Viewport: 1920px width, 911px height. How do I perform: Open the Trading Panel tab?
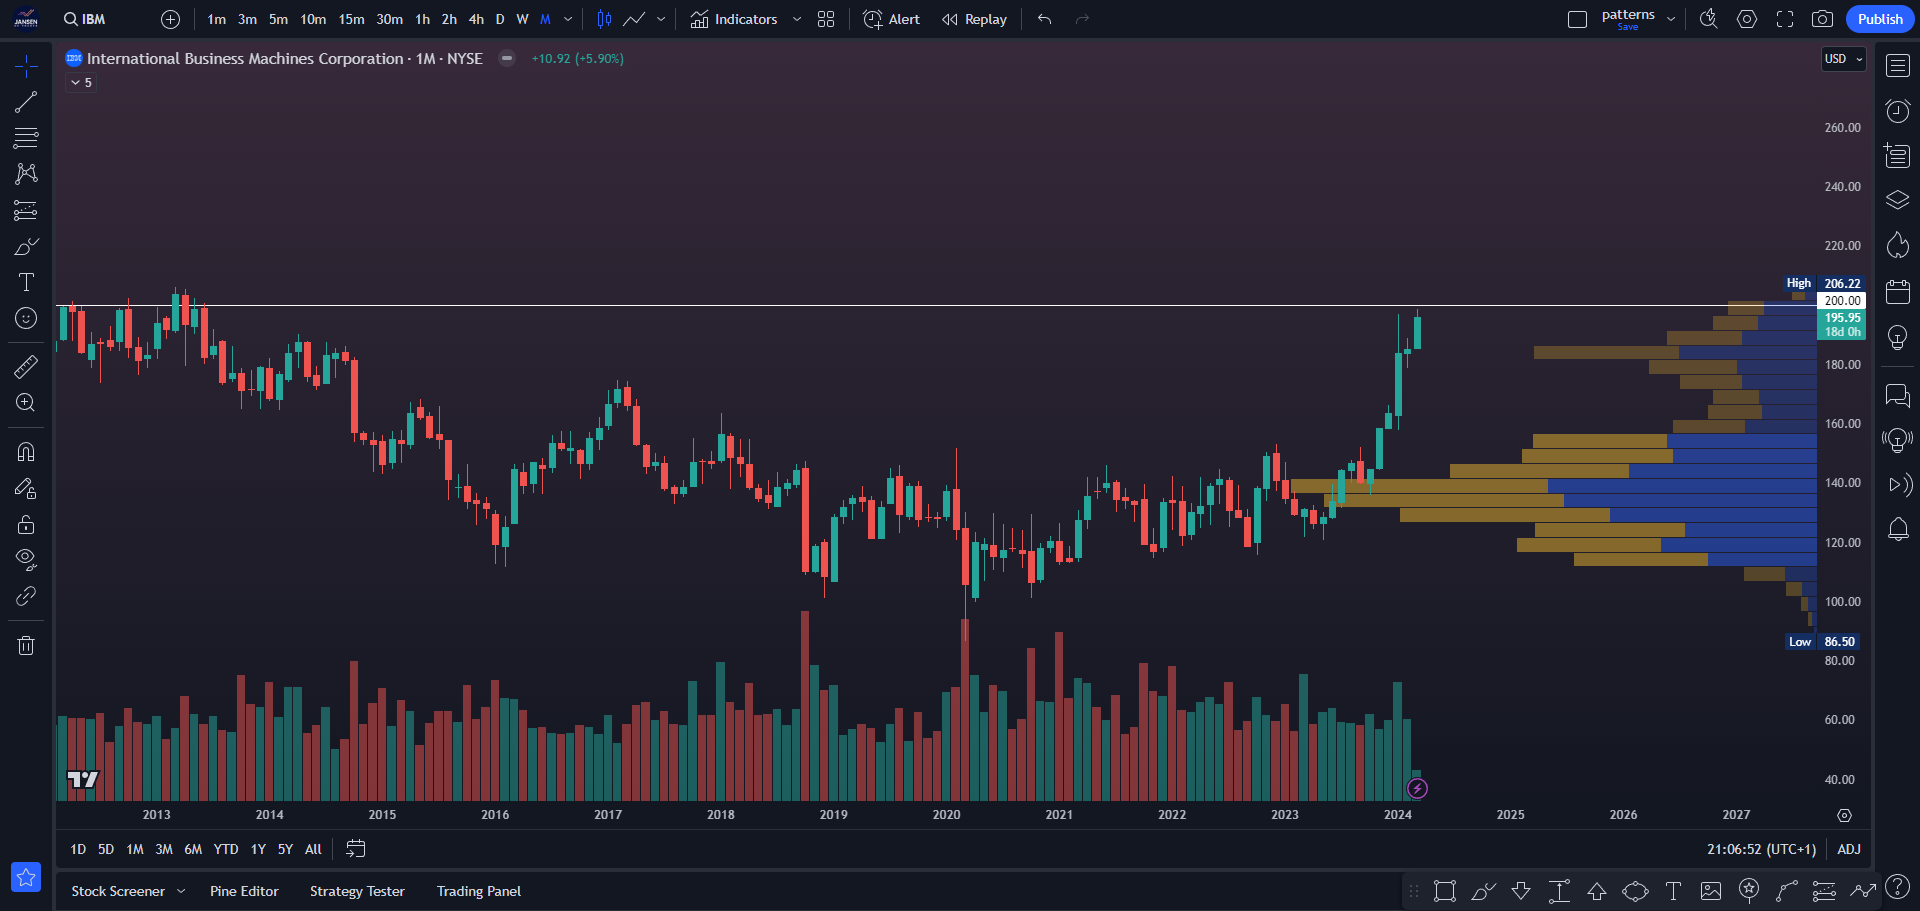478,891
